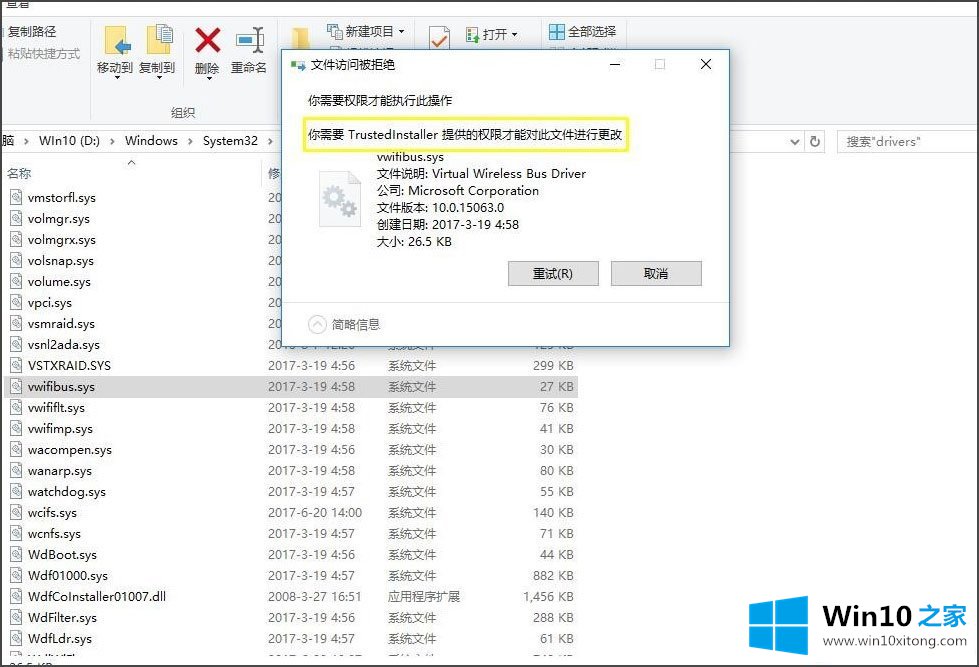This screenshot has height=667, width=979.
Task: Click the 2008-3-27 16:51 date cell
Action: [315, 596]
